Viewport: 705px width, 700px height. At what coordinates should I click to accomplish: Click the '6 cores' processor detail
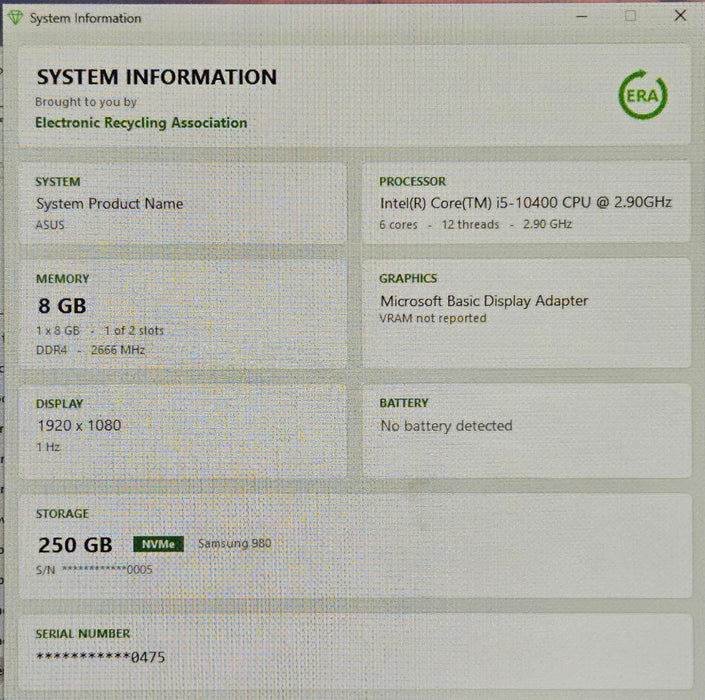coord(398,224)
